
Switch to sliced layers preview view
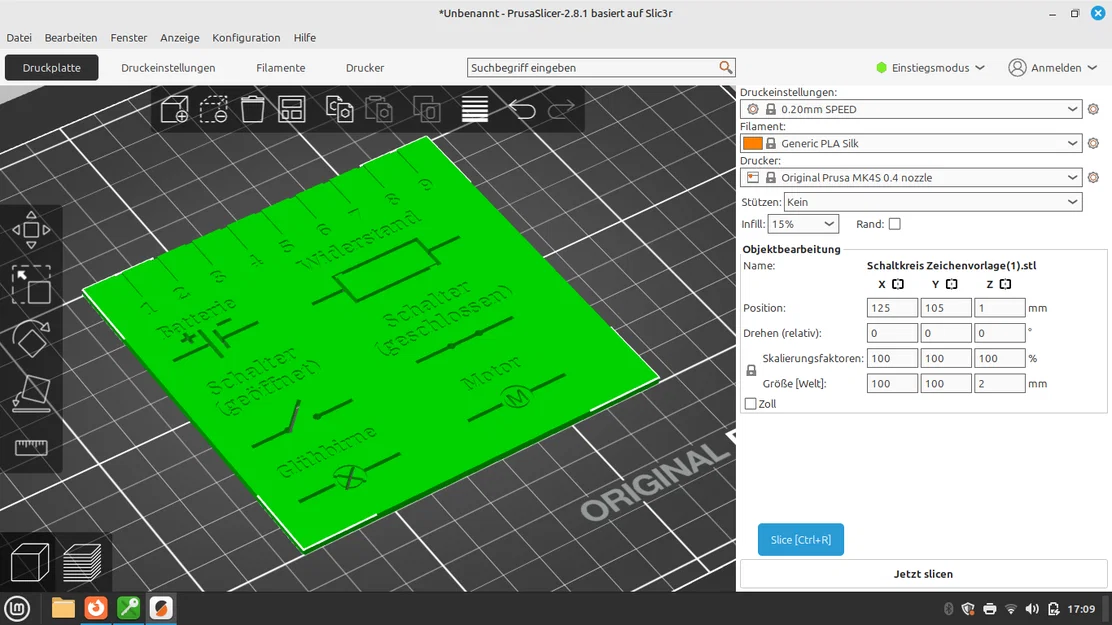[x=82, y=563]
